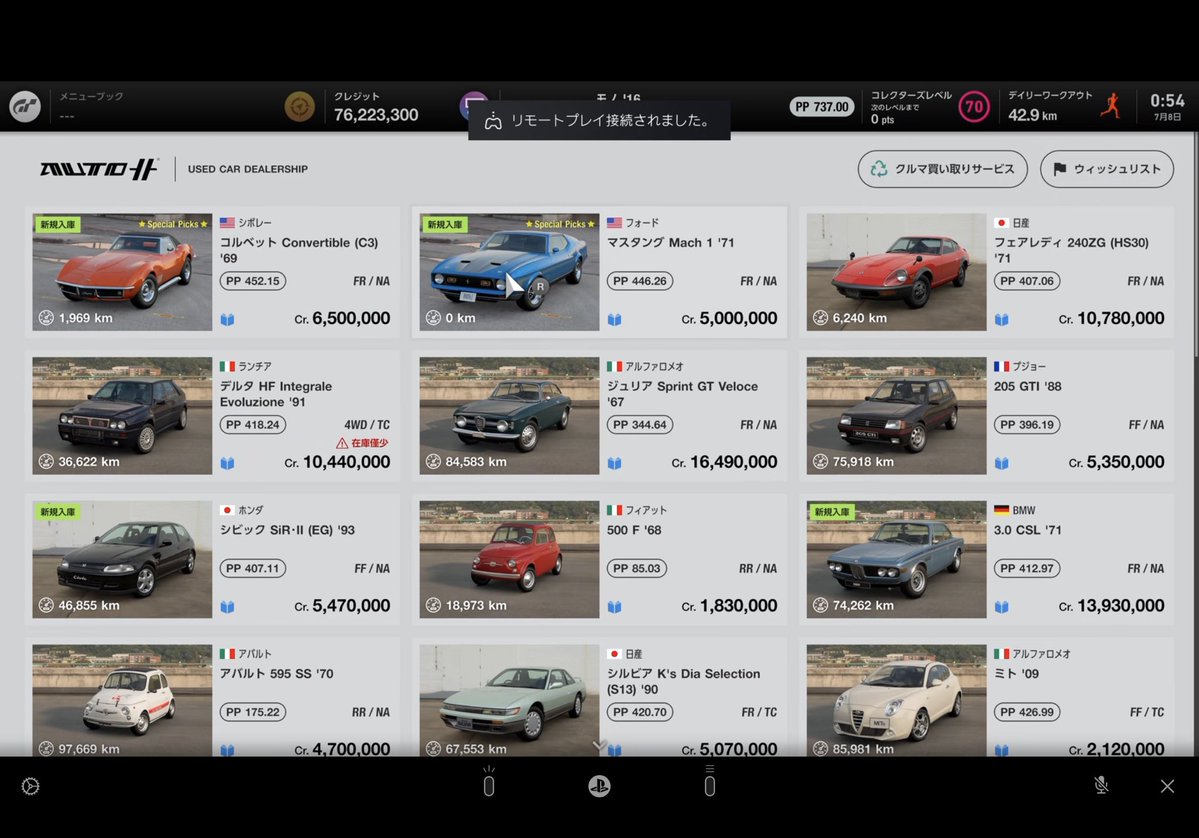Viewport: 1199px width, 838px height.
Task: Click brochure icon on 205 GTI '88 card
Action: click(1001, 463)
